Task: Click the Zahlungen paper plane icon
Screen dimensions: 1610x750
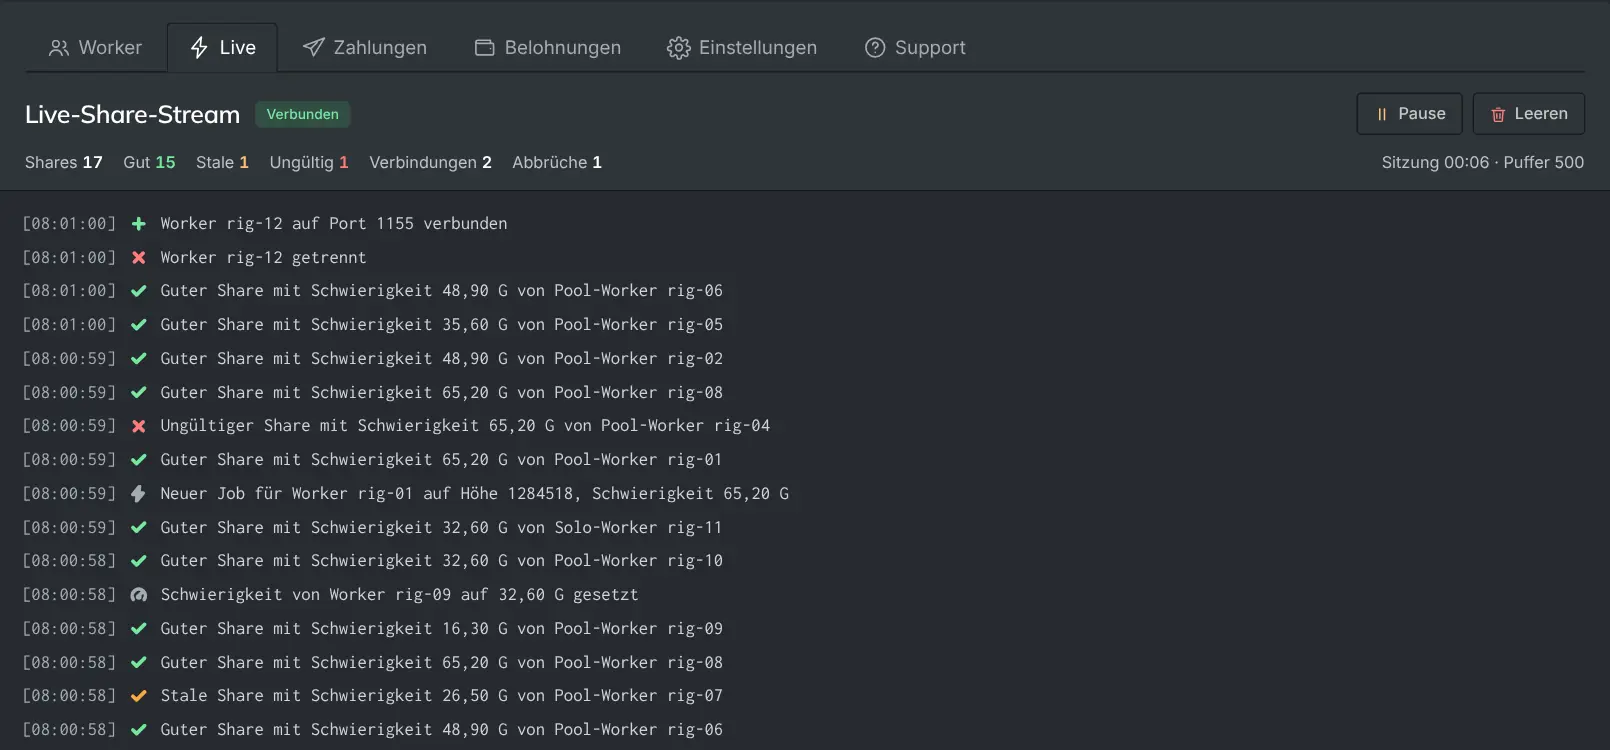Action: (x=313, y=48)
